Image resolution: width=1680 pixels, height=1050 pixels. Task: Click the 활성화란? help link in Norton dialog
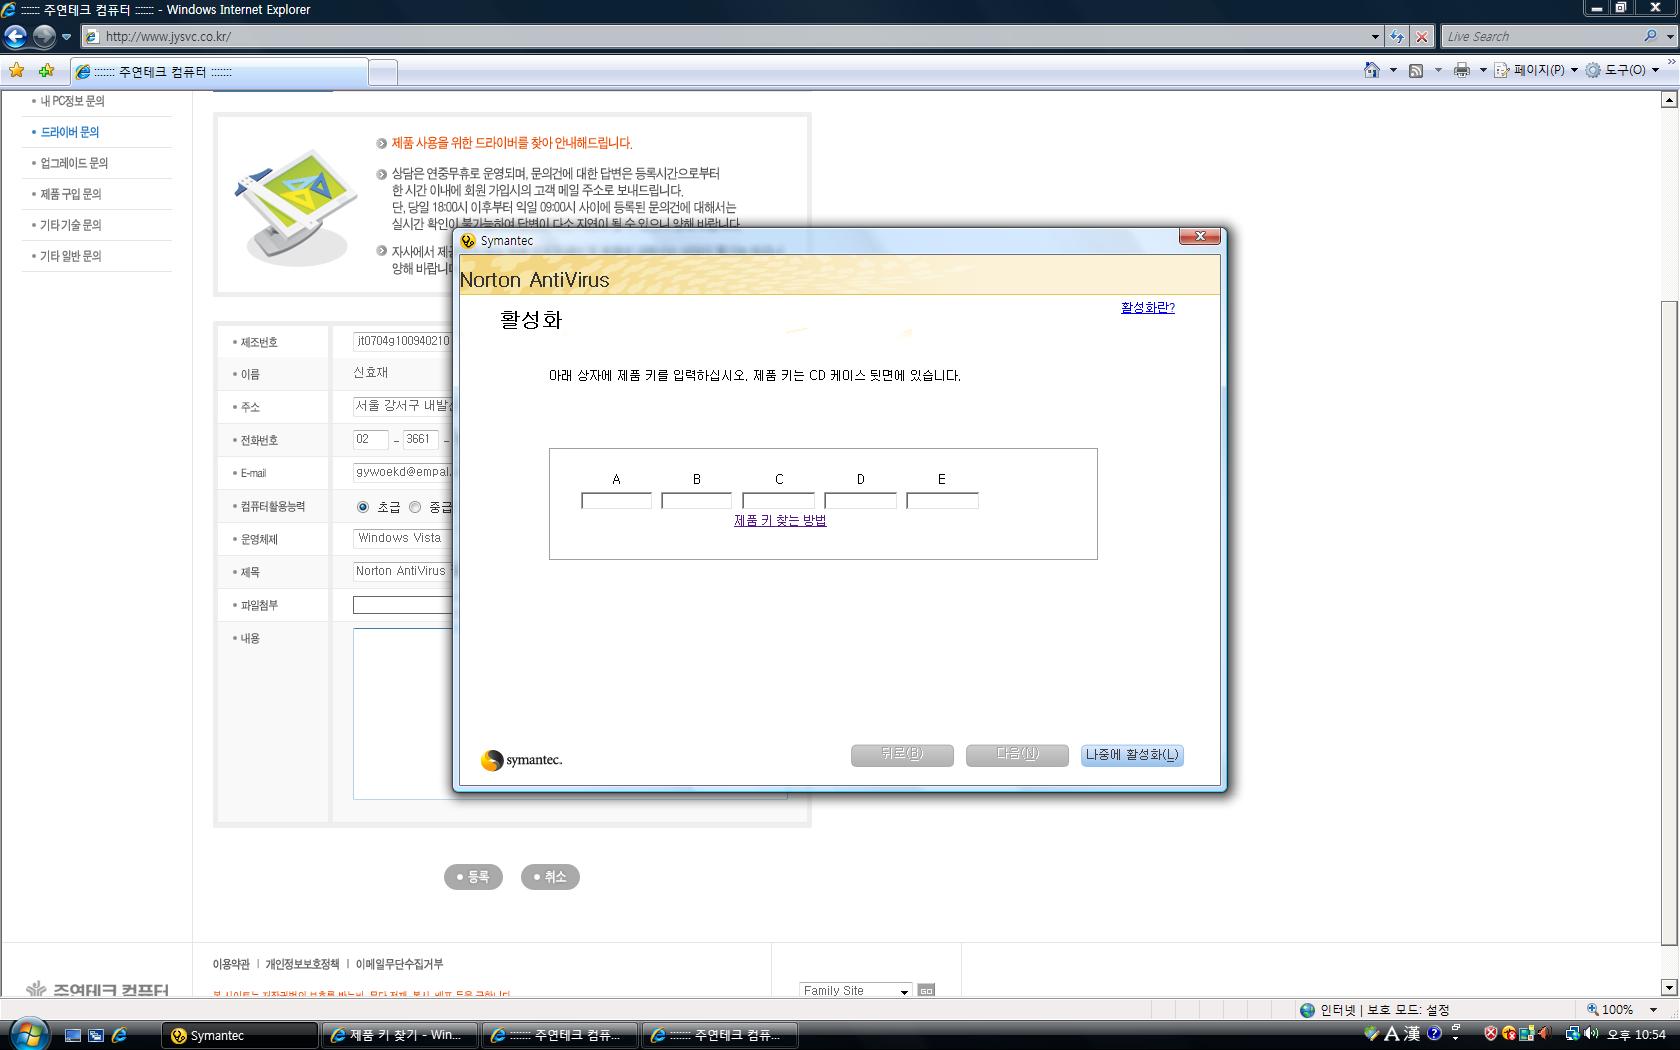coord(1148,307)
